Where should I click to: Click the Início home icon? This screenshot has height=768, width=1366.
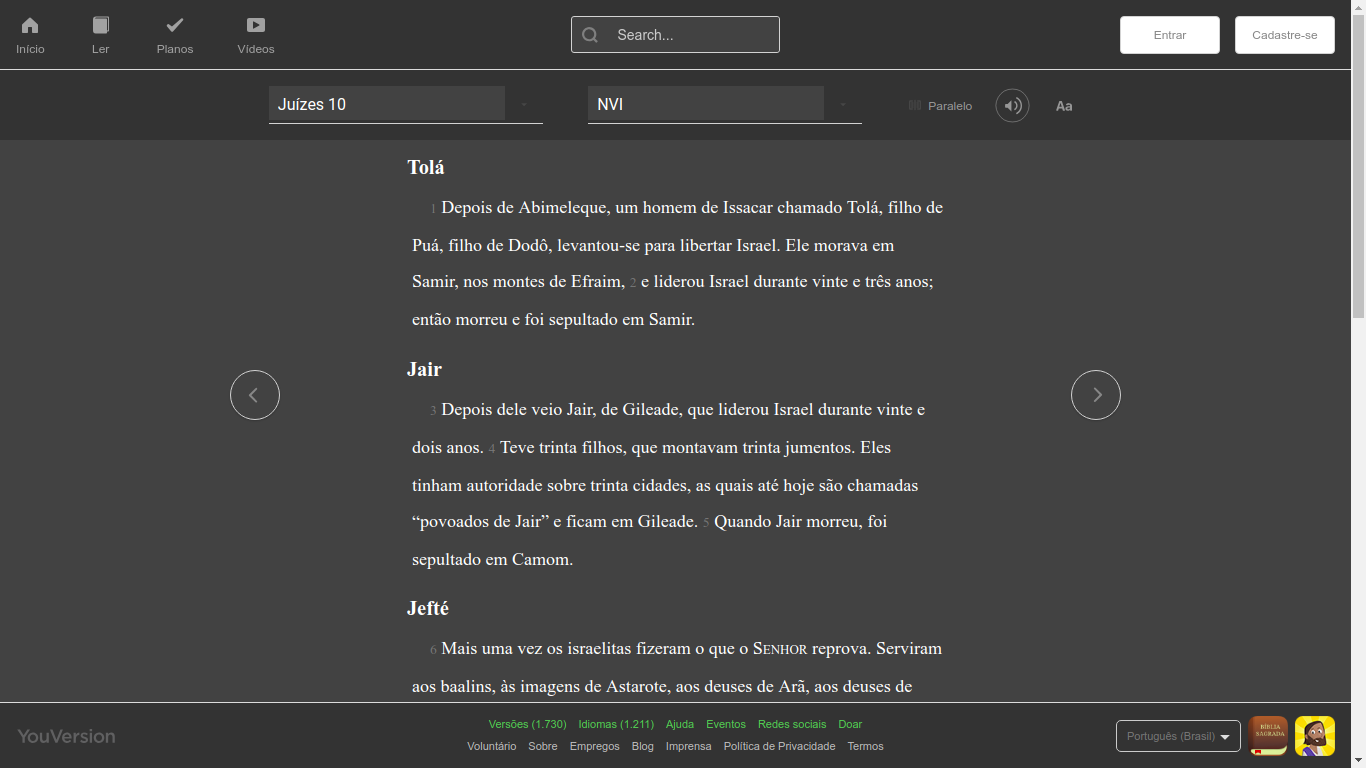click(29, 28)
